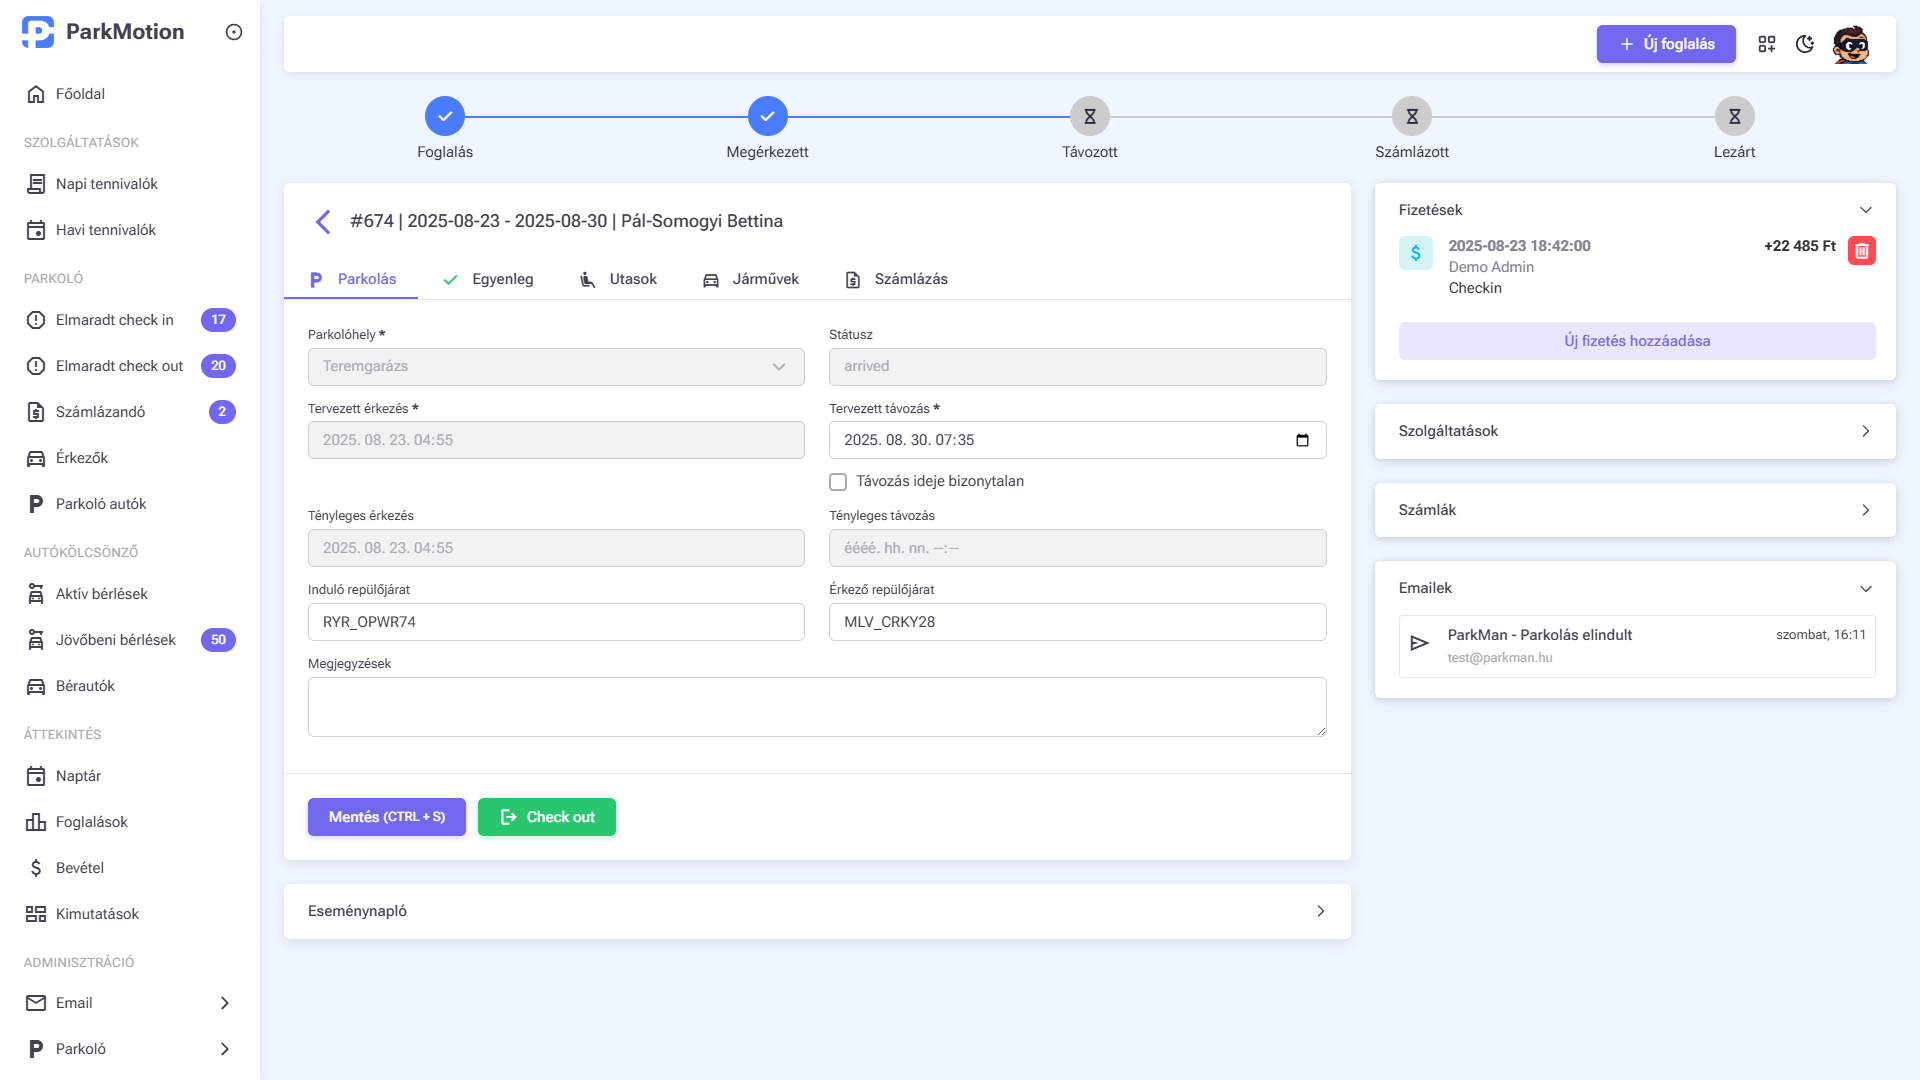Click the Induló repülőjárat input field
The height and width of the screenshot is (1080, 1920).
[x=556, y=622]
